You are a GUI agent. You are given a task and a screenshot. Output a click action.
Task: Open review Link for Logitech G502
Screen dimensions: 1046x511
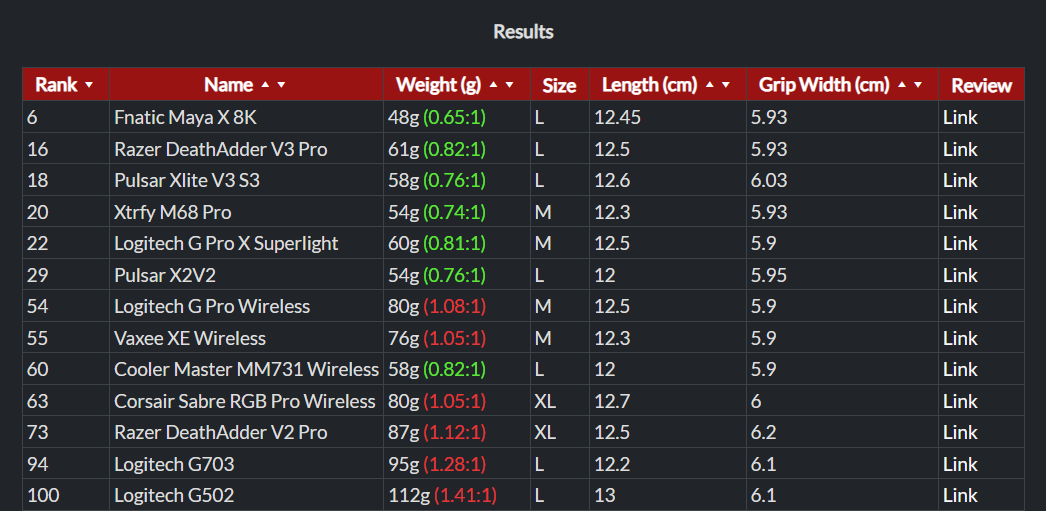960,495
